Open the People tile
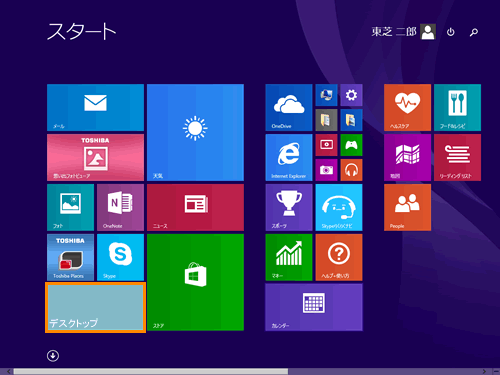This screenshot has height=375, width=500. pyautogui.click(x=407, y=207)
